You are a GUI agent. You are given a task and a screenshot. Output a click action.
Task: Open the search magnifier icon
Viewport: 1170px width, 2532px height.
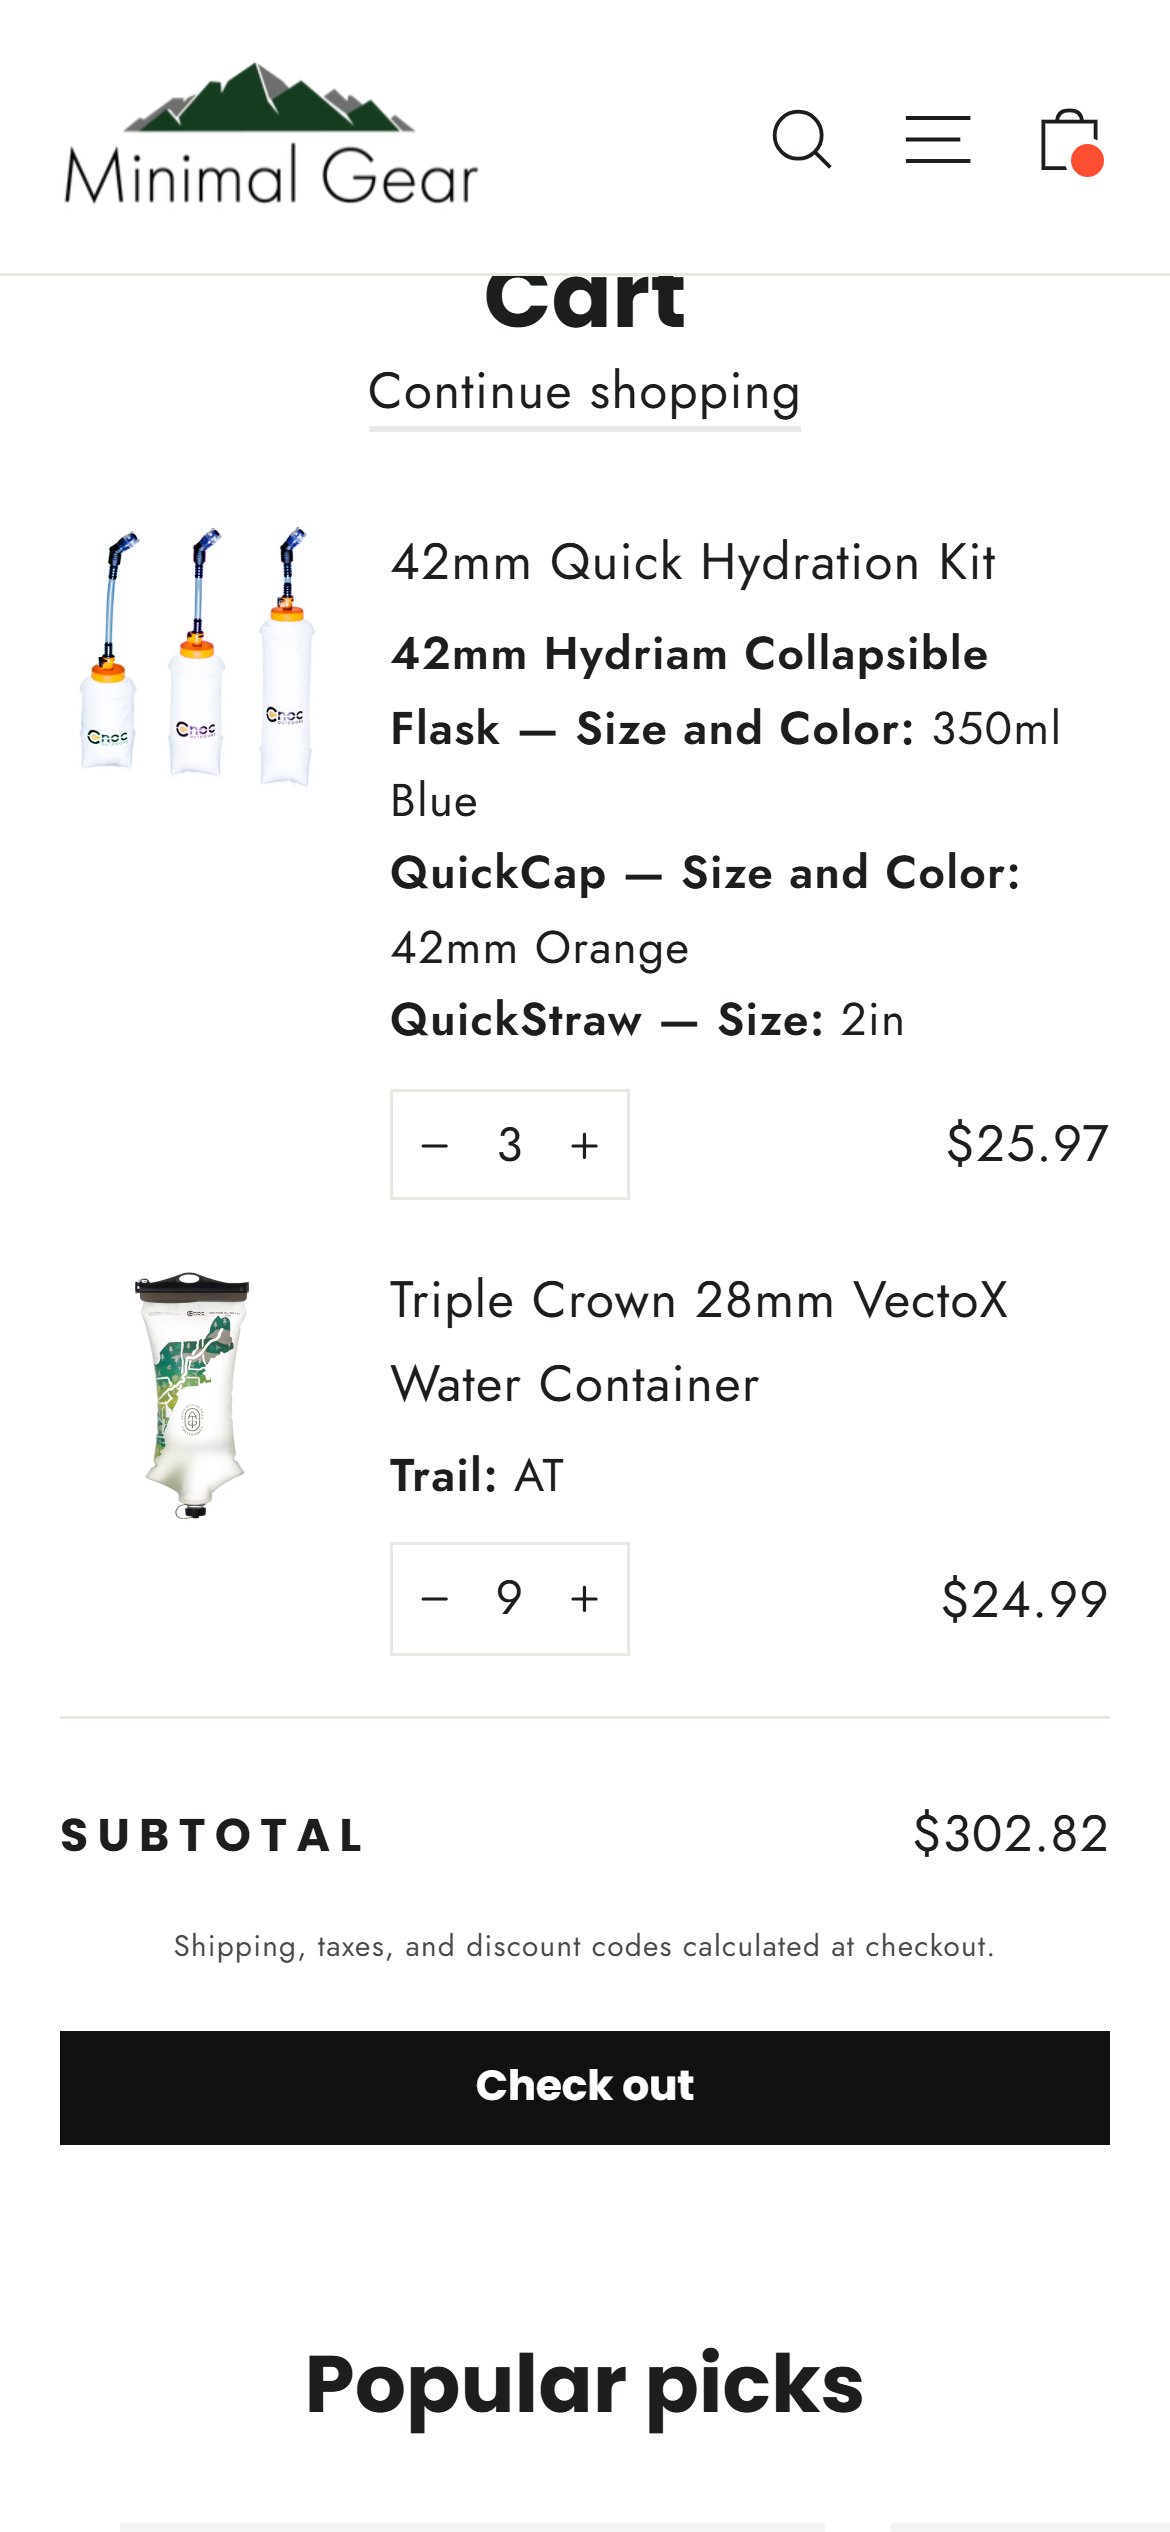coord(802,139)
